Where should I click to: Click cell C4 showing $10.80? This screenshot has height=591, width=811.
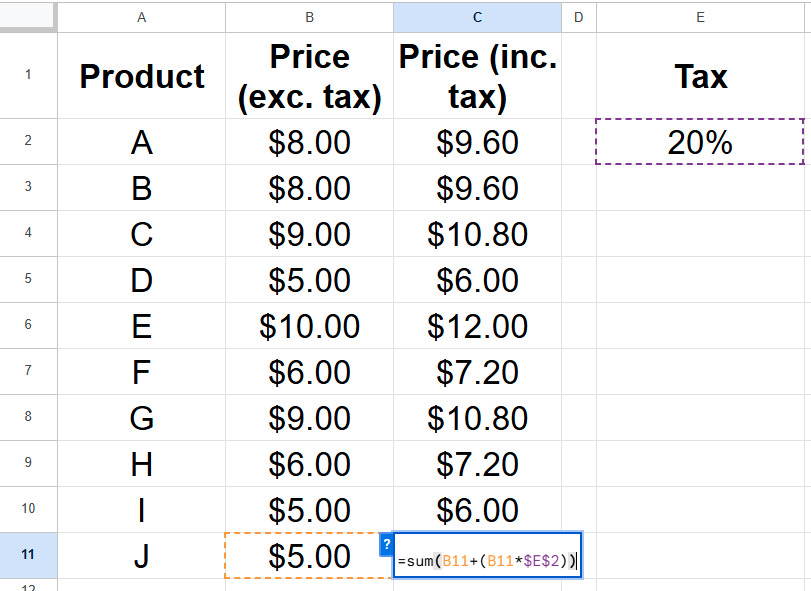point(477,234)
